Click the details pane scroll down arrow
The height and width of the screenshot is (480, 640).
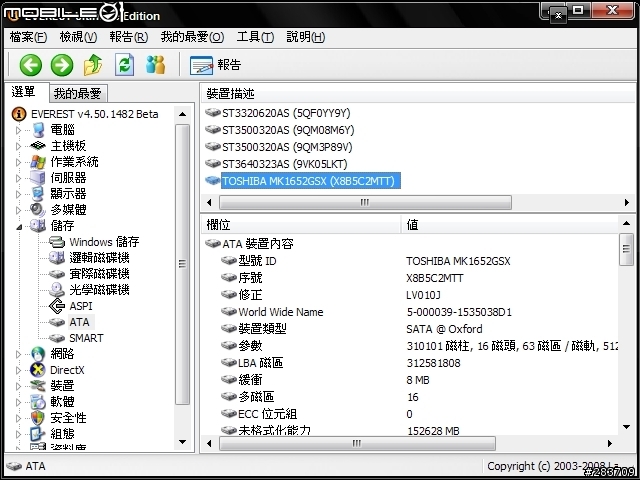pos(627,427)
